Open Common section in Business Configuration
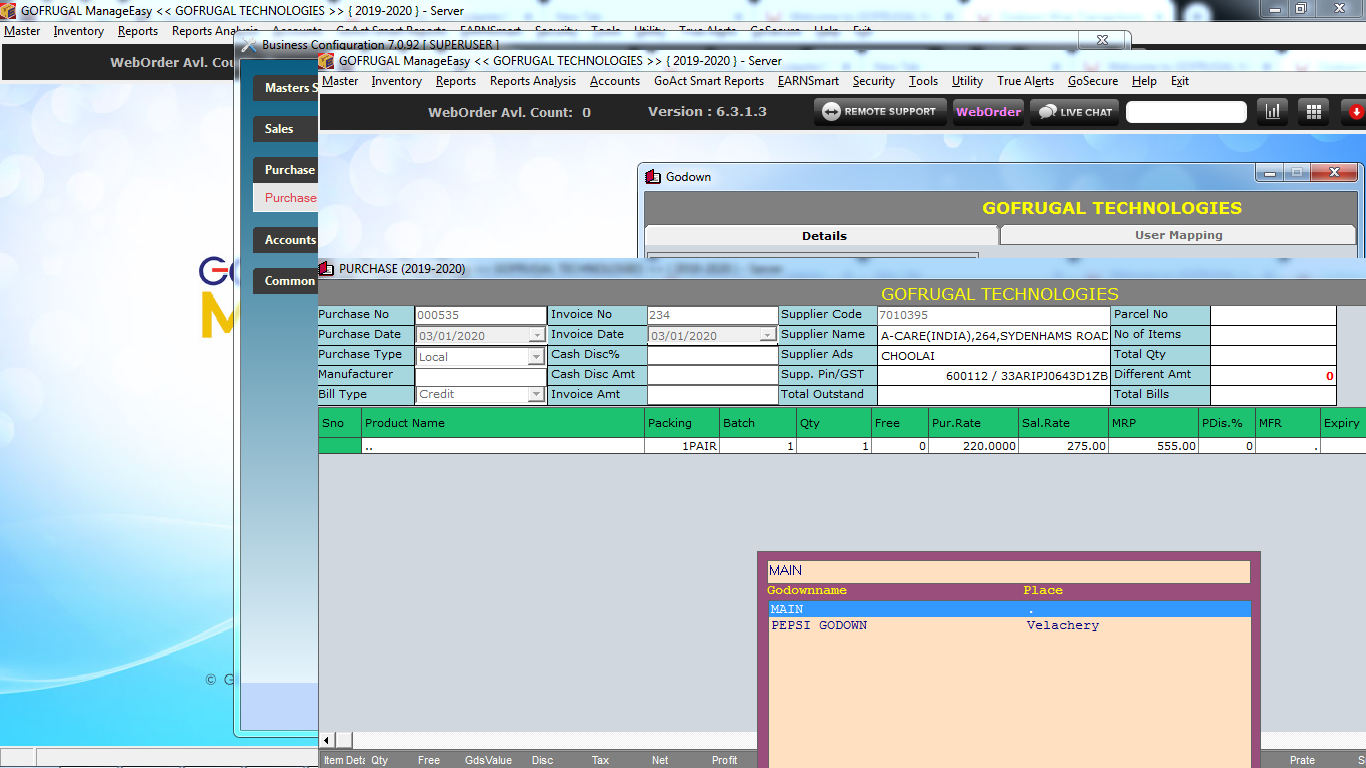The width and height of the screenshot is (1366, 768). click(286, 281)
